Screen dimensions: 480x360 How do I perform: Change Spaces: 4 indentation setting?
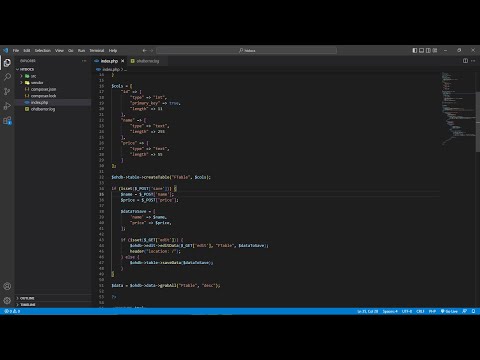click(x=390, y=311)
